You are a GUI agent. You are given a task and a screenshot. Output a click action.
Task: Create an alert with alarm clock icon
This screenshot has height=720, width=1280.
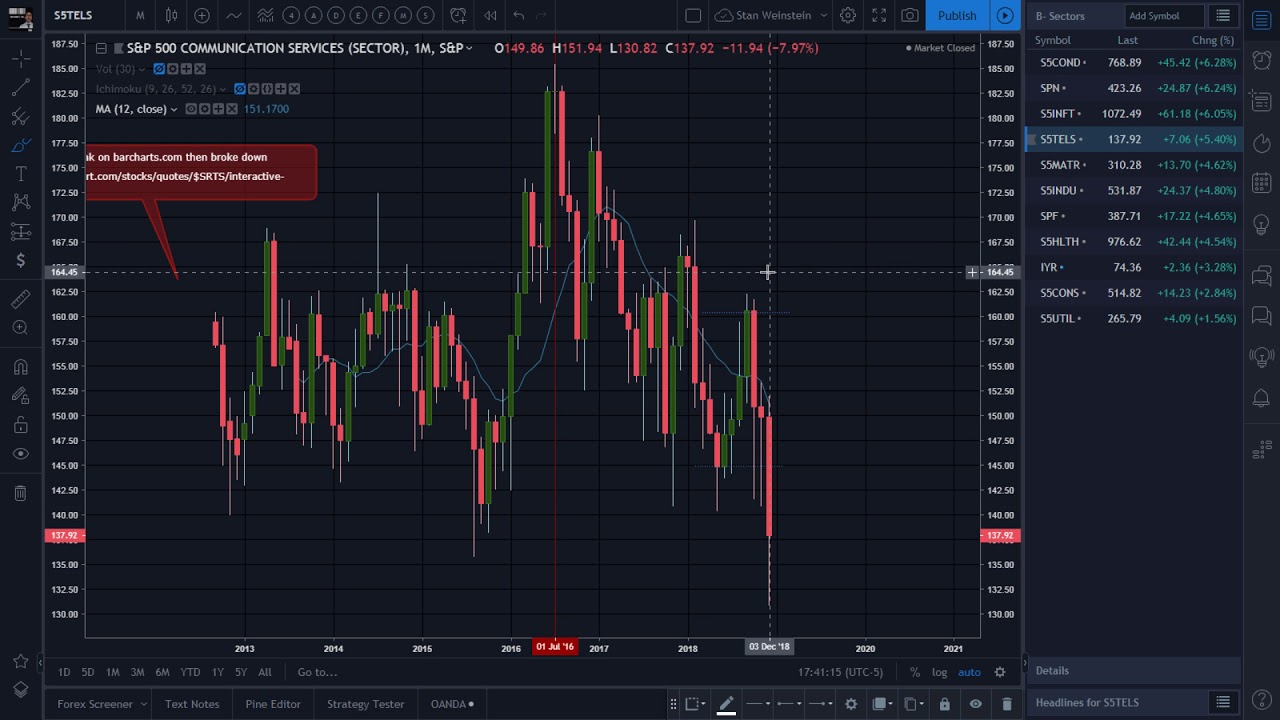pyautogui.click(x=458, y=15)
